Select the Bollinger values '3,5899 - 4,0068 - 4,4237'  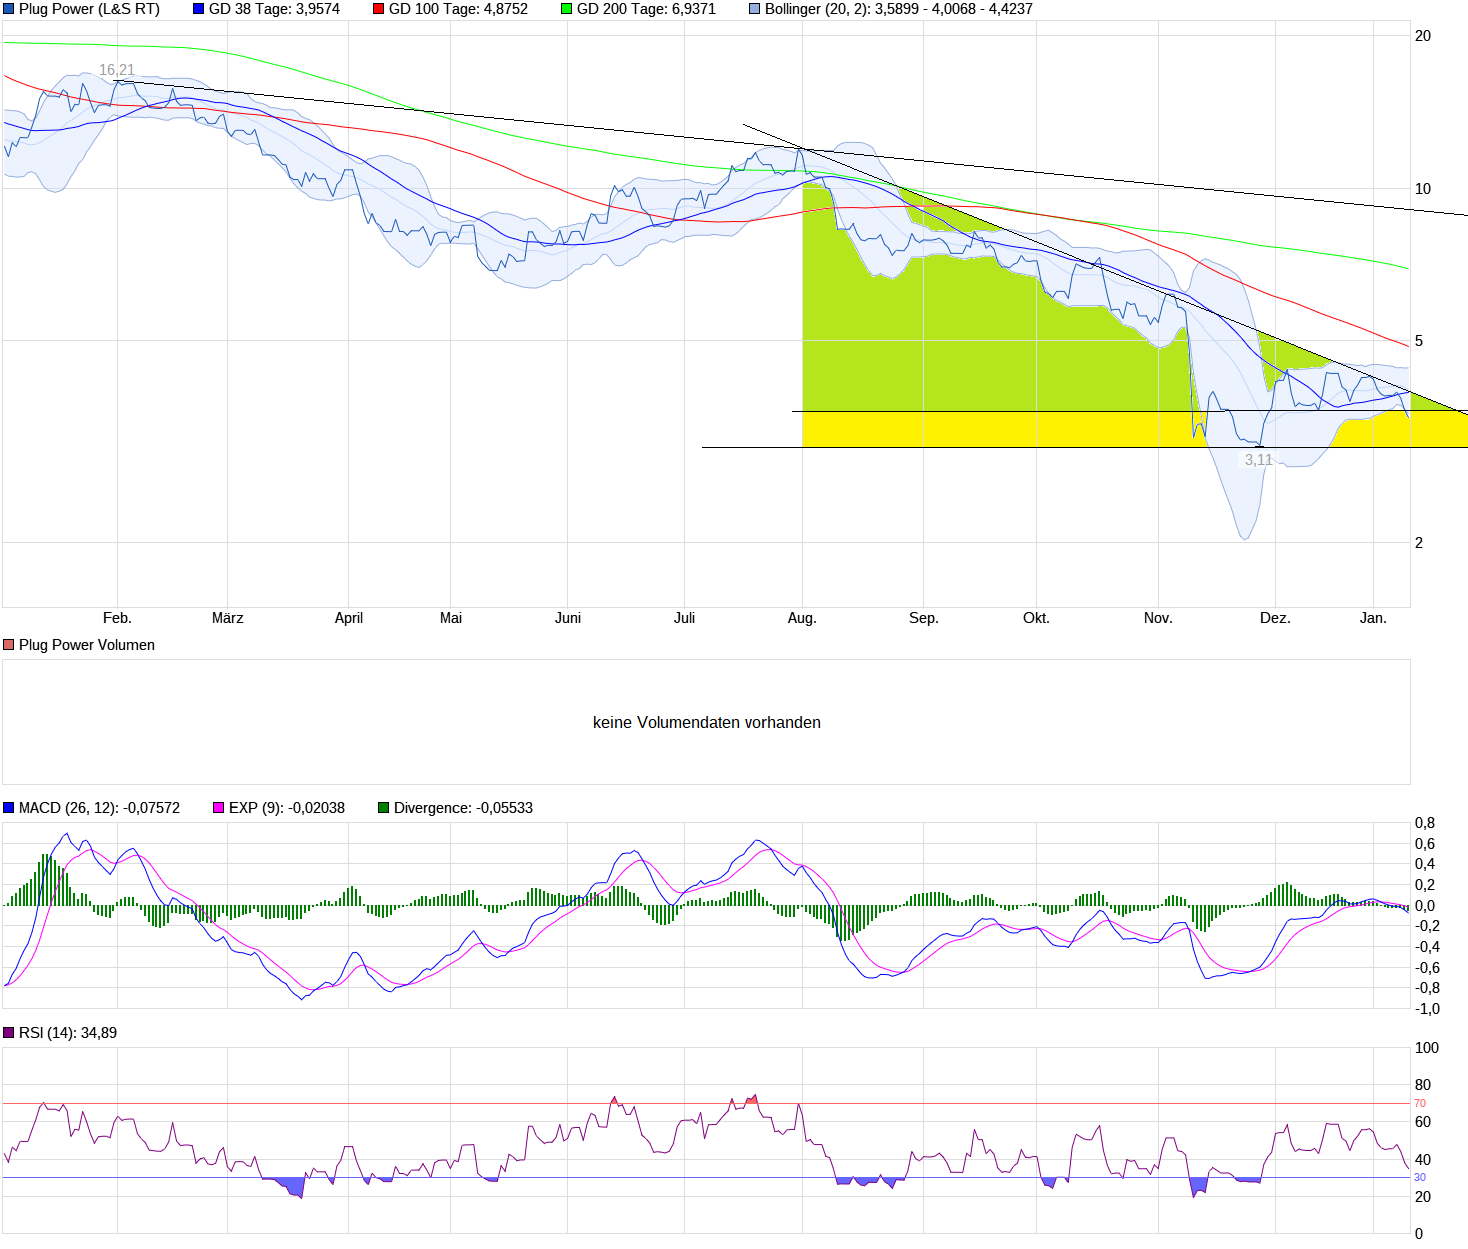tap(954, 9)
